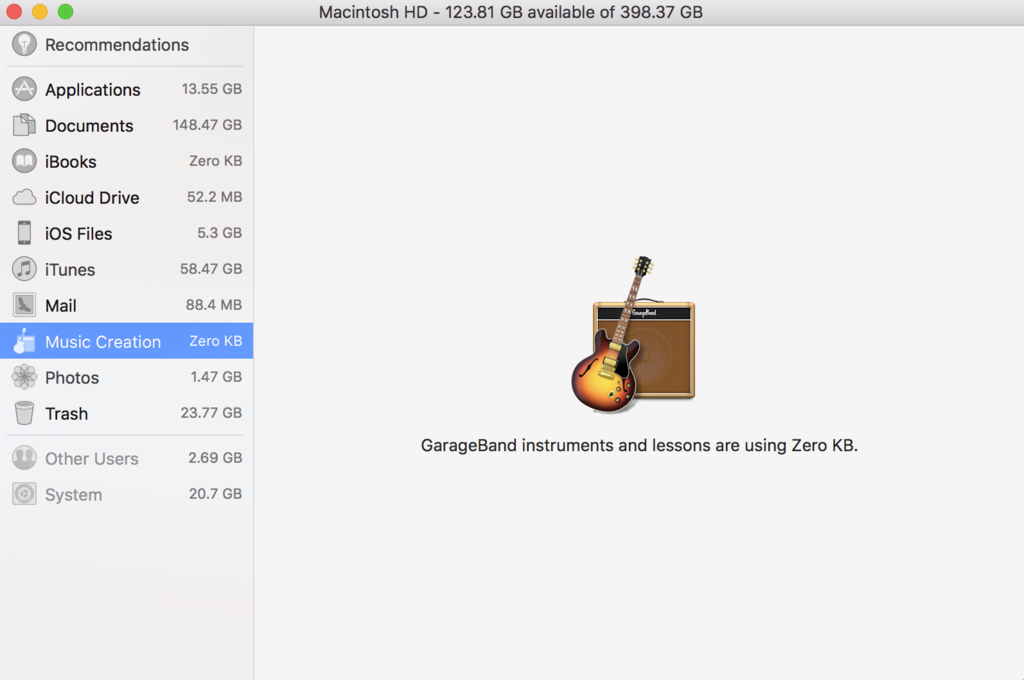Select Mail in the sidebar list
1024x680 pixels.
[61, 305]
